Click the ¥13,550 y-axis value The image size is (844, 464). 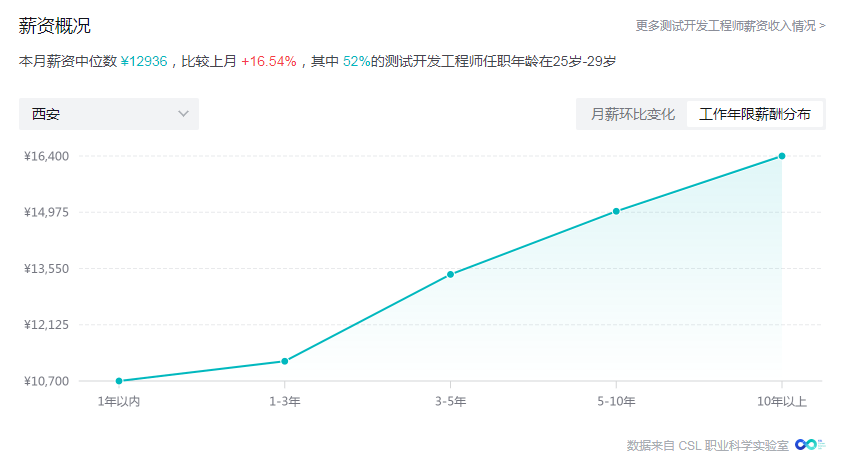(46, 269)
